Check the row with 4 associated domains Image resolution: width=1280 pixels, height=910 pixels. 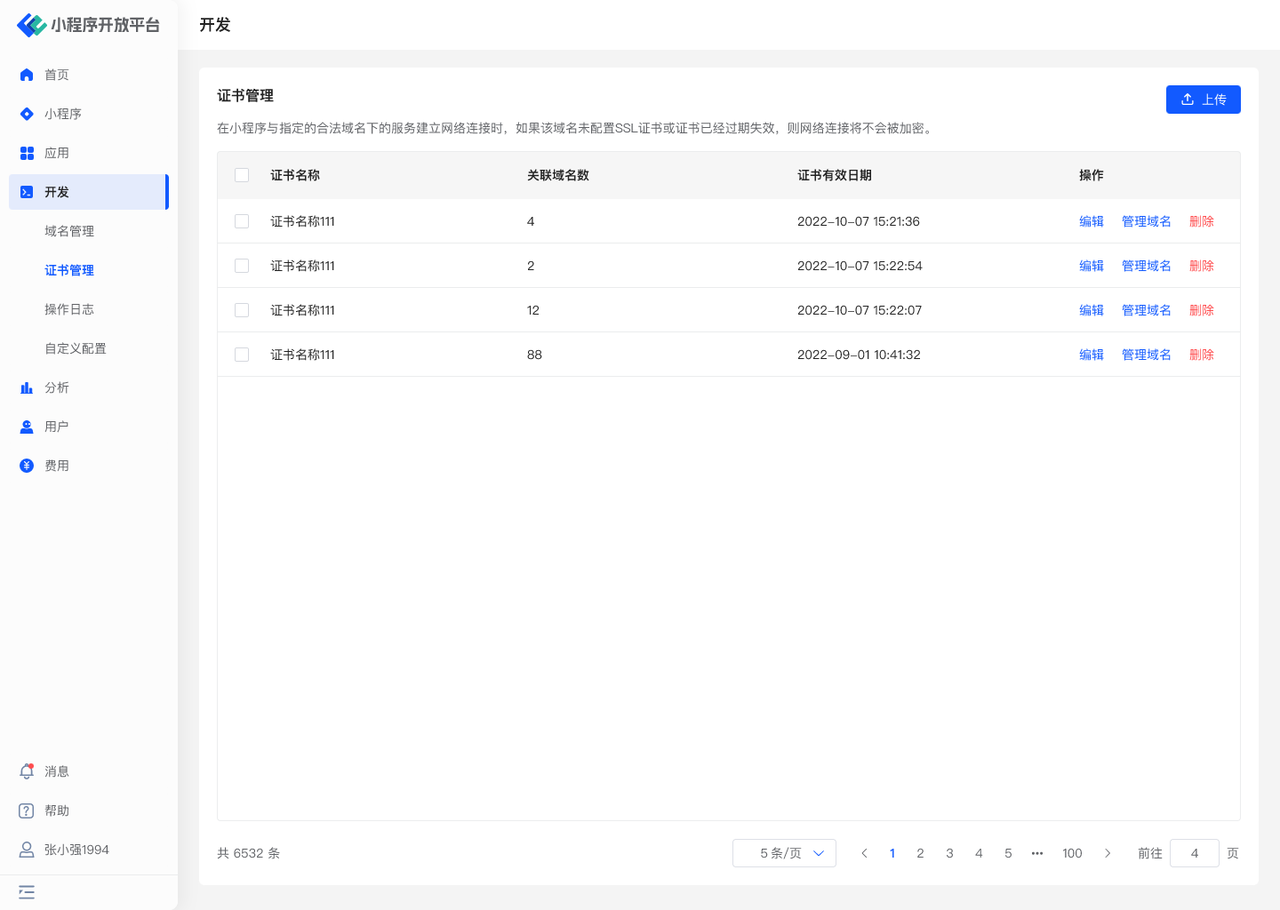coord(242,222)
